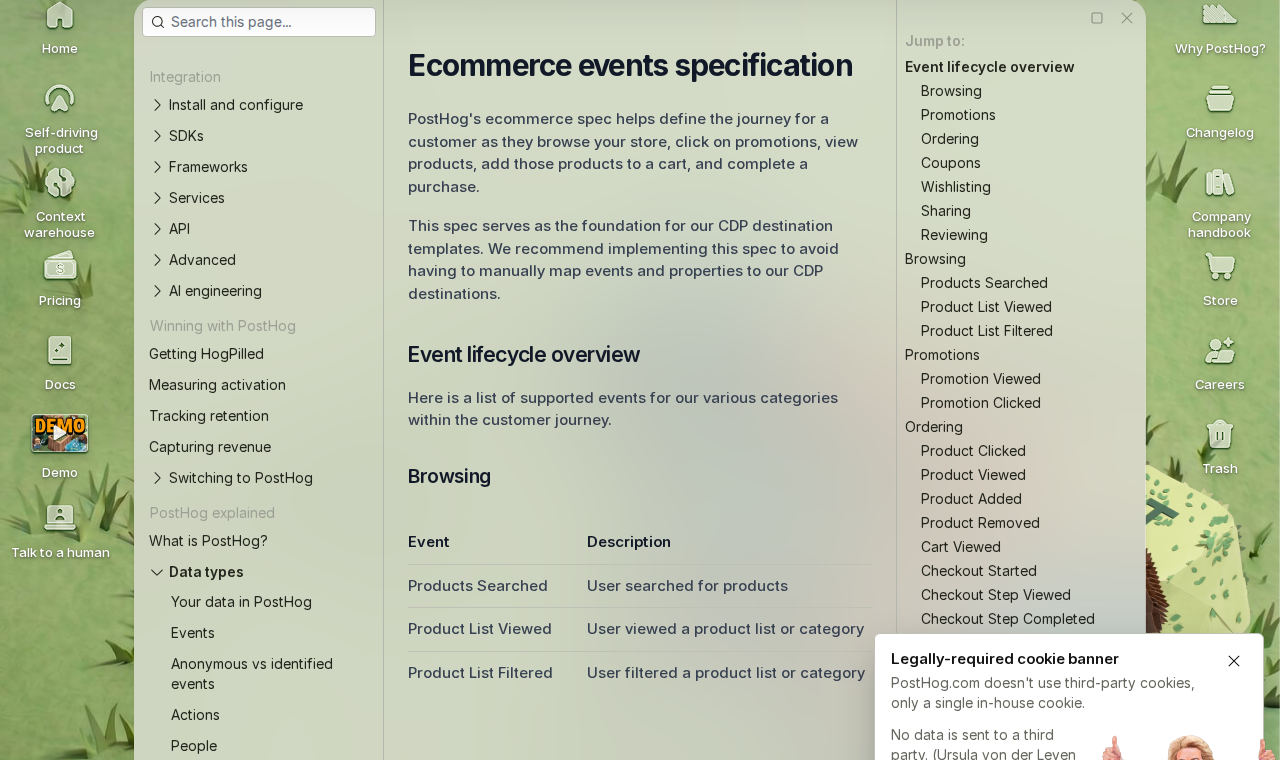The height and width of the screenshot is (760, 1280).
Task: Expand the SDKs section
Action: click(x=259, y=136)
